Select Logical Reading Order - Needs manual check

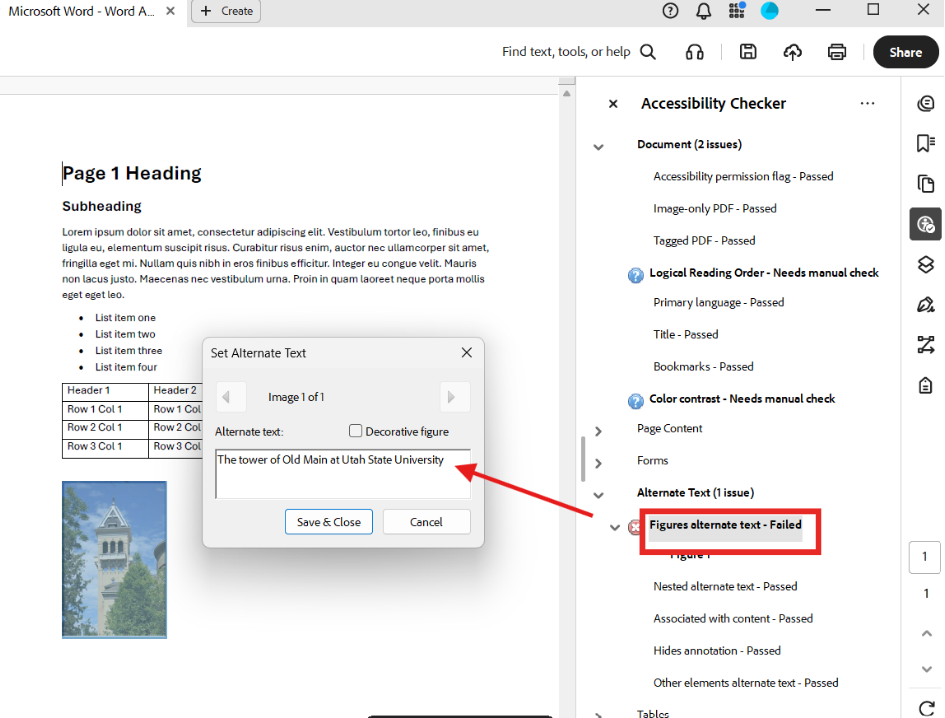point(764,272)
